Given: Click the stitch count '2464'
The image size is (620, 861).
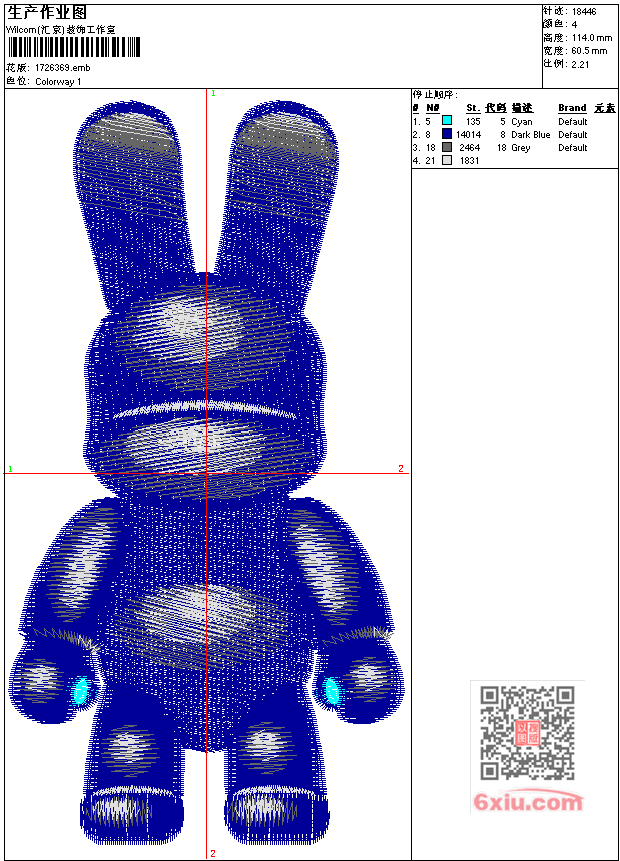Looking at the screenshot, I should (470, 148).
